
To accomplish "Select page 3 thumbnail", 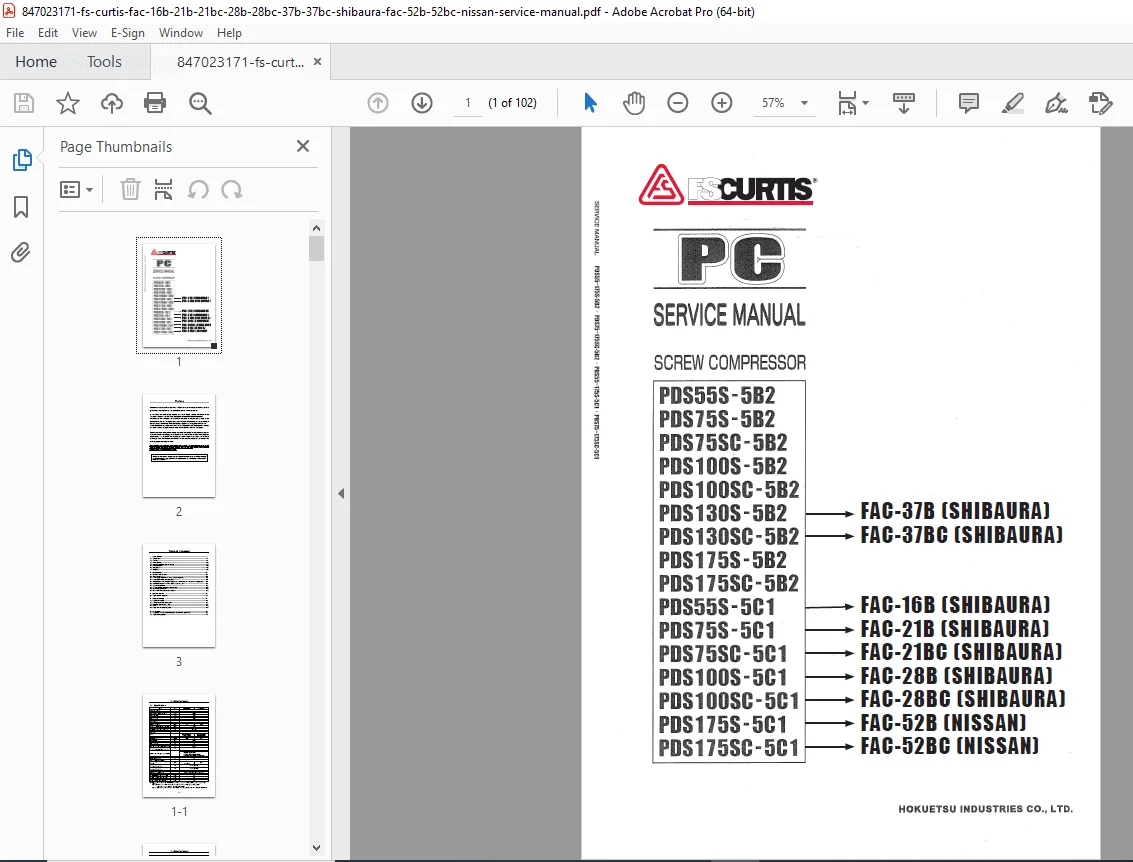I will pos(179,596).
